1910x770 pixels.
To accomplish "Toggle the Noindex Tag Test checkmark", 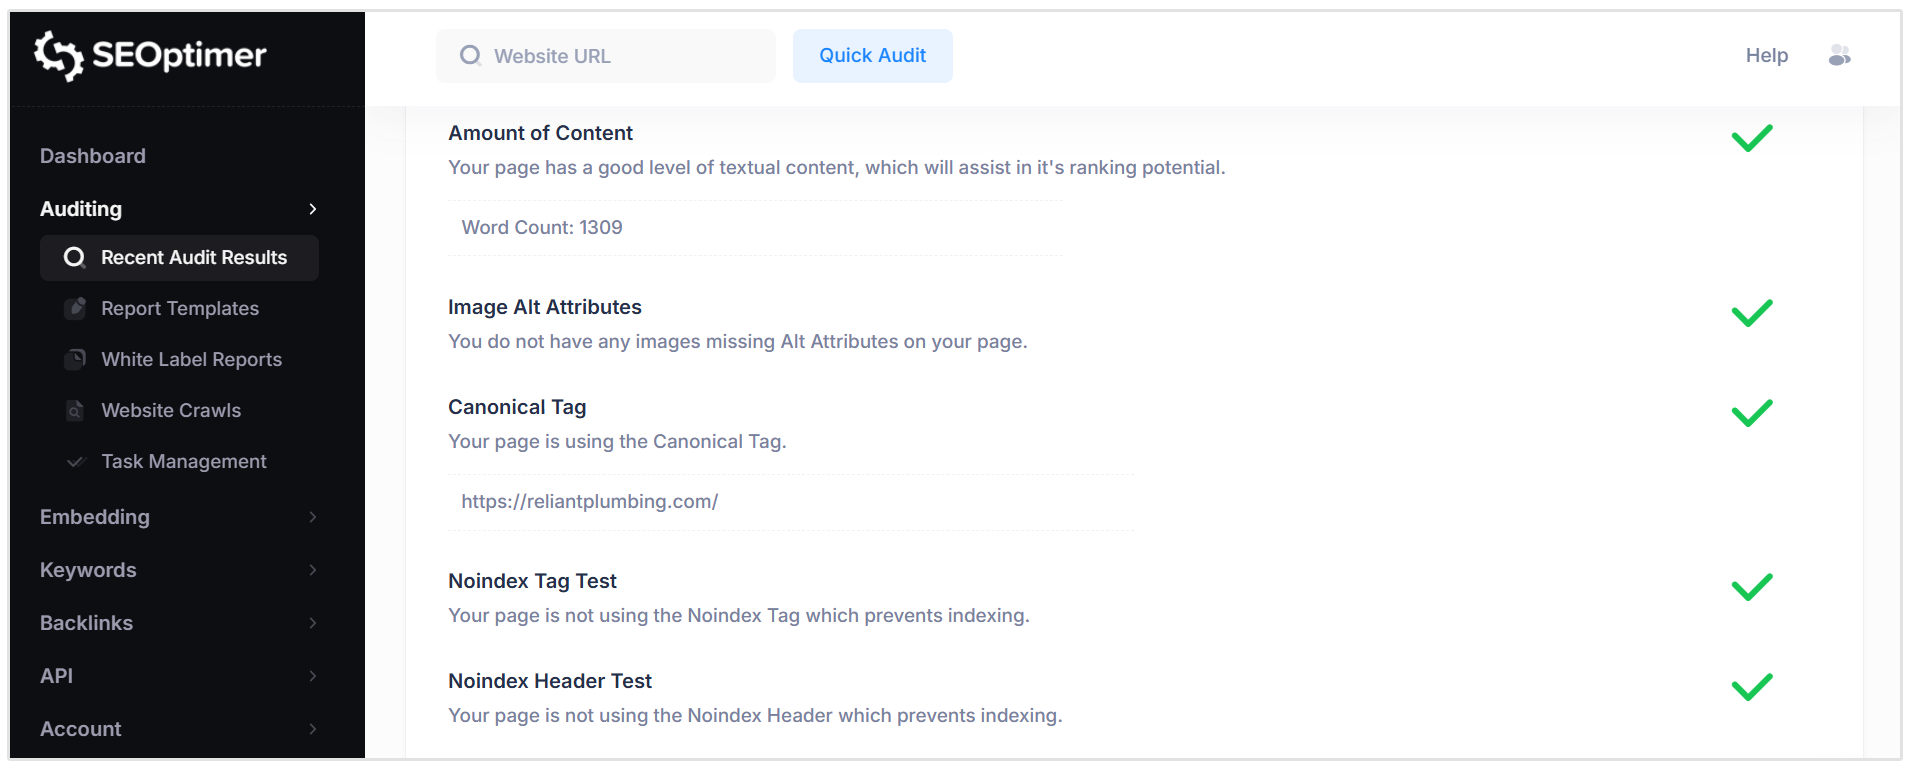I will pos(1751,586).
